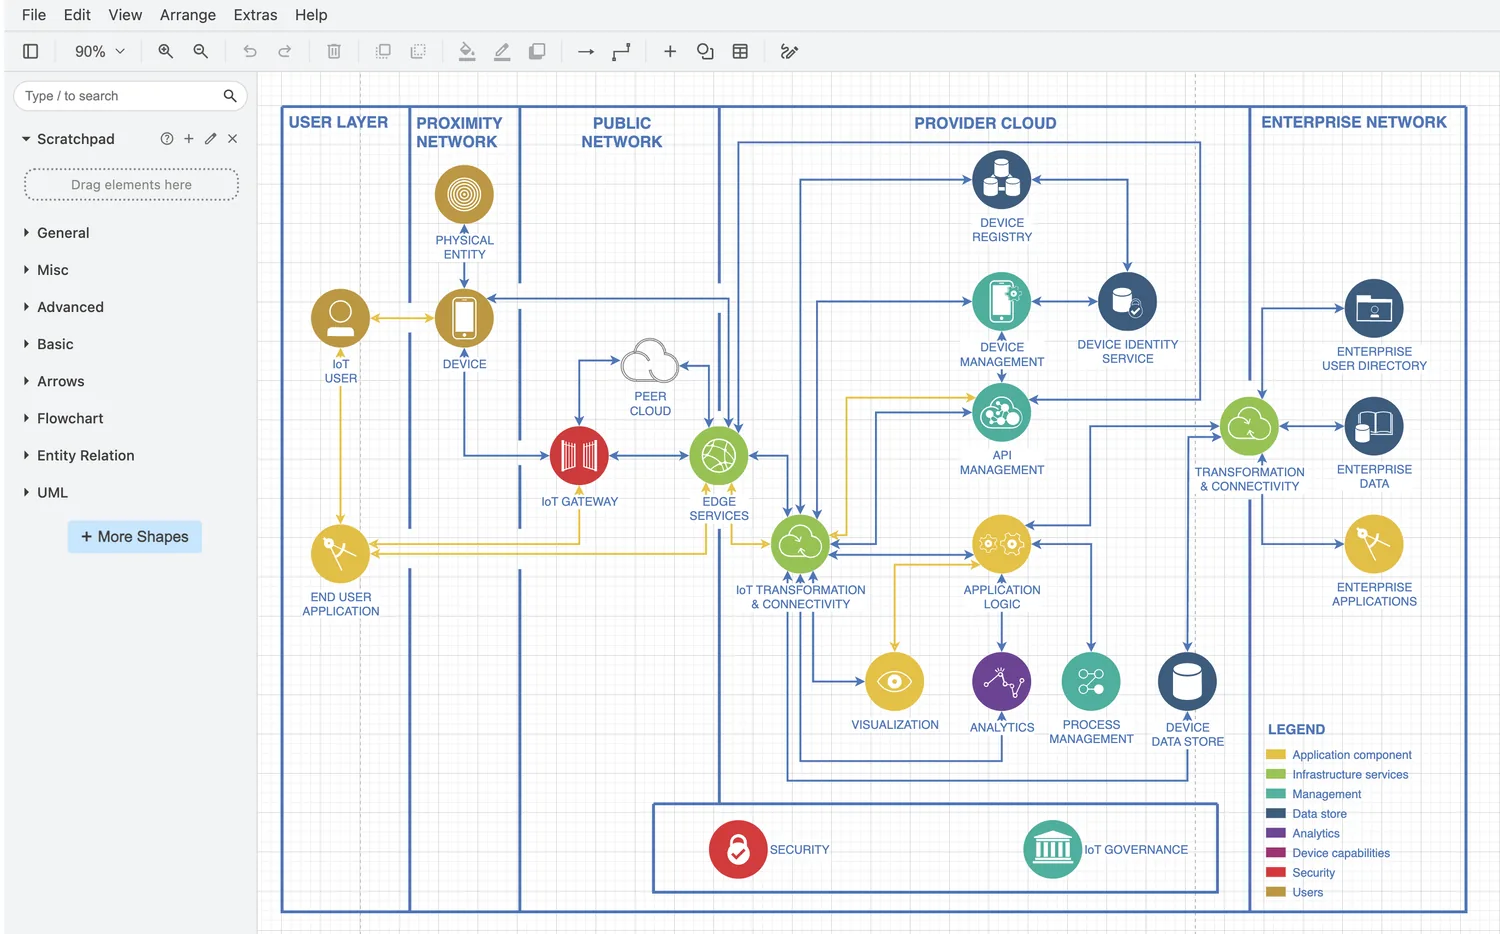The width and height of the screenshot is (1500, 934).
Task: Expand the General shapes category
Action: click(x=63, y=233)
